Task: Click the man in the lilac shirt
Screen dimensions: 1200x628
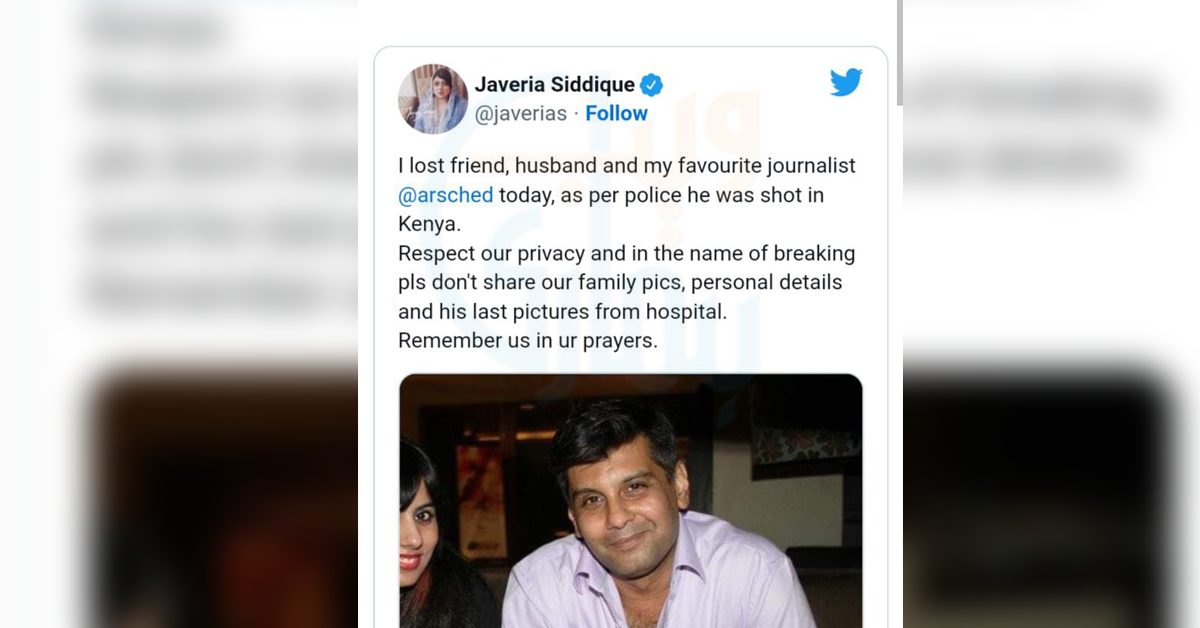Action: (x=640, y=520)
